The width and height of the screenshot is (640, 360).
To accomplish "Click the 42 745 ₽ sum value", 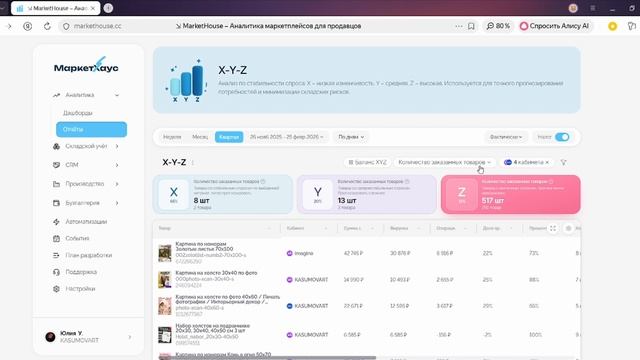I will point(353,253).
